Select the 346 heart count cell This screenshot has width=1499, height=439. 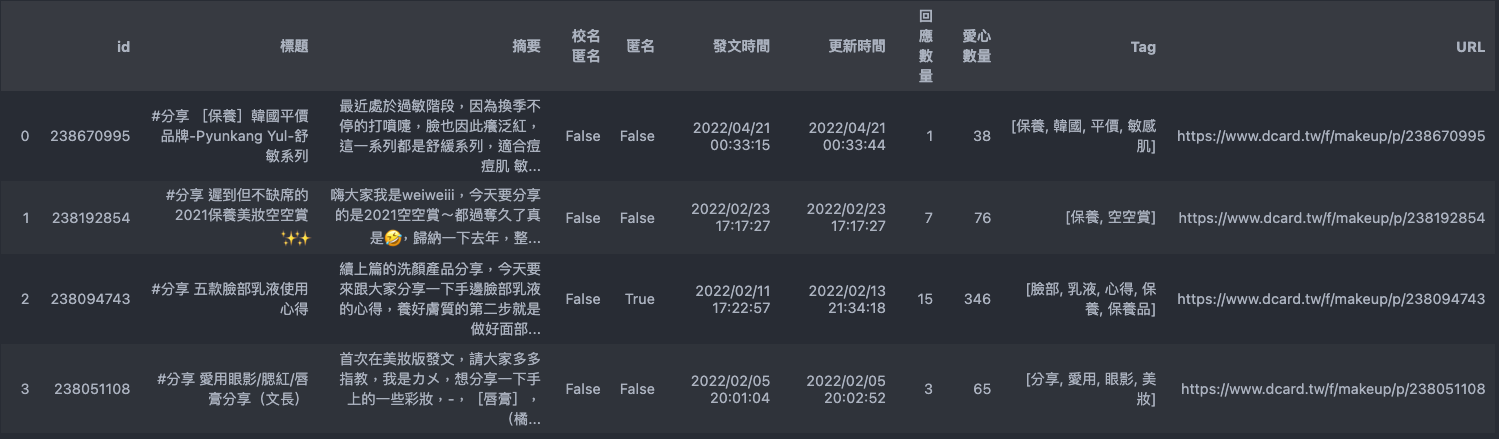tap(977, 299)
